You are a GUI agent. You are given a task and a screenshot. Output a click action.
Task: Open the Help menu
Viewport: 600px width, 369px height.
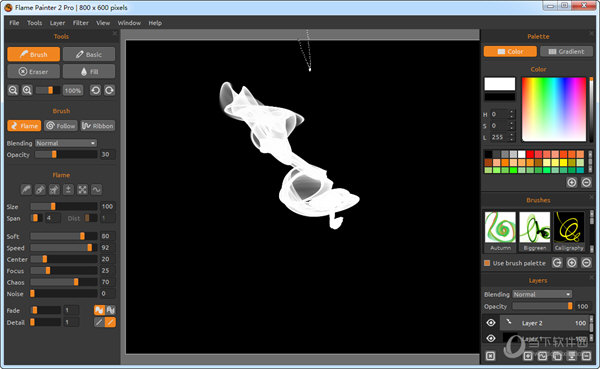155,23
